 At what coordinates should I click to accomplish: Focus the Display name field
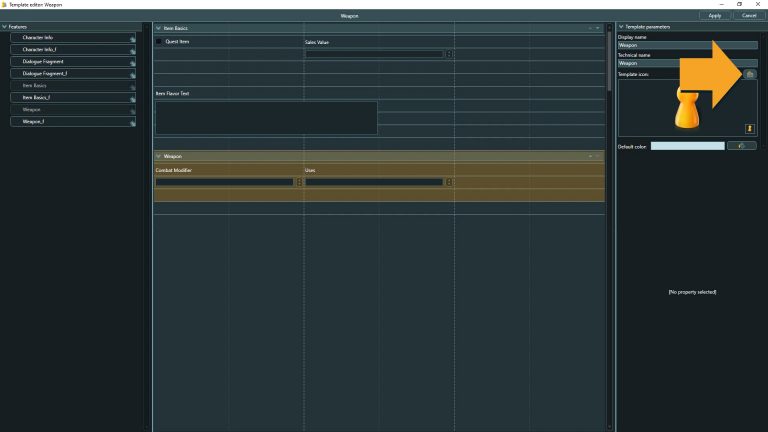[687, 45]
